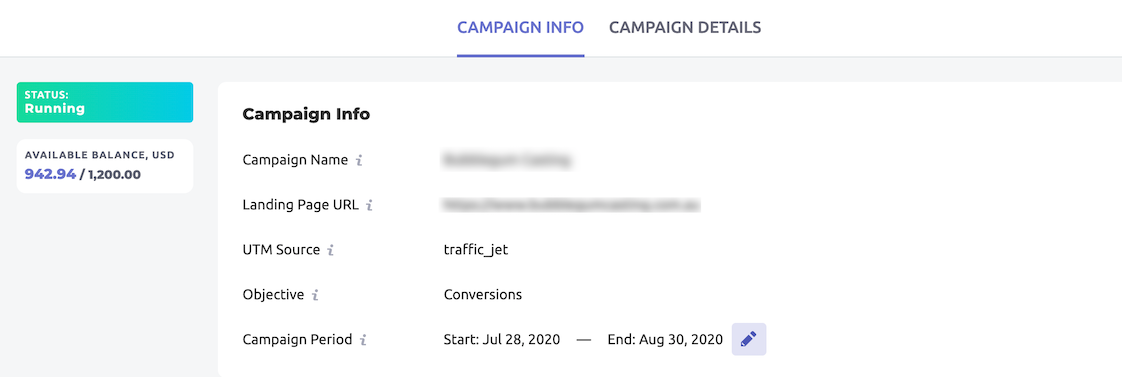The height and width of the screenshot is (377, 1122).
Task: Open the blurred landing page URL
Action: tap(571, 205)
